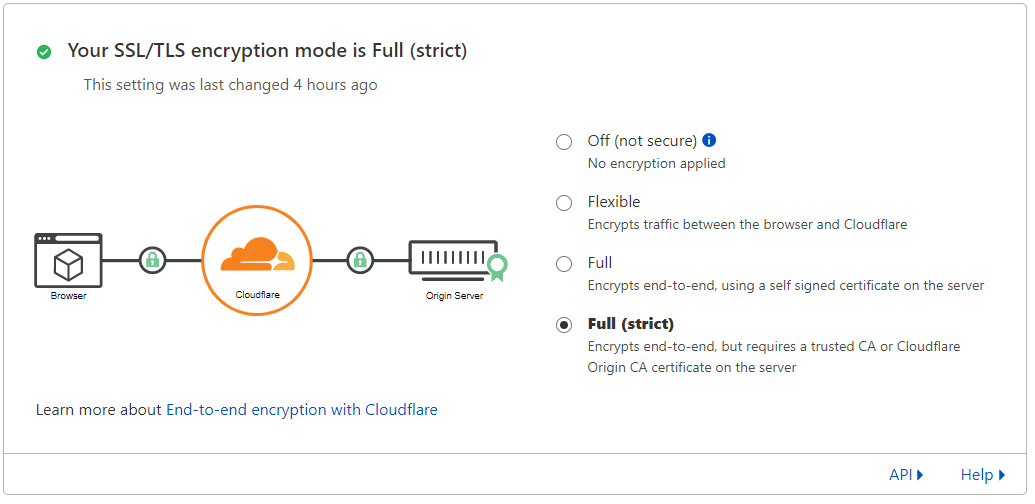Click the Full option description text
The height and width of the screenshot is (504, 1035).
(x=785, y=286)
